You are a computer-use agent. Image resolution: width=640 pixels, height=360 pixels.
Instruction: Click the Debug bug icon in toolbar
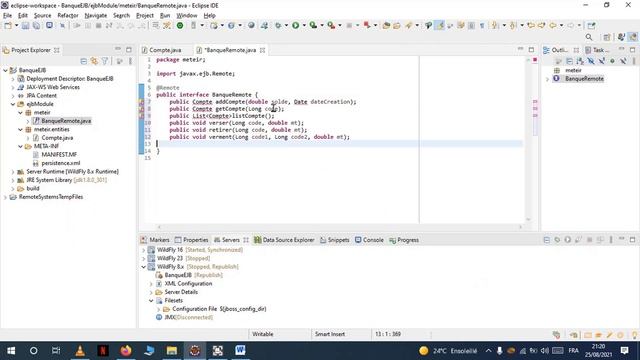tap(278, 26)
